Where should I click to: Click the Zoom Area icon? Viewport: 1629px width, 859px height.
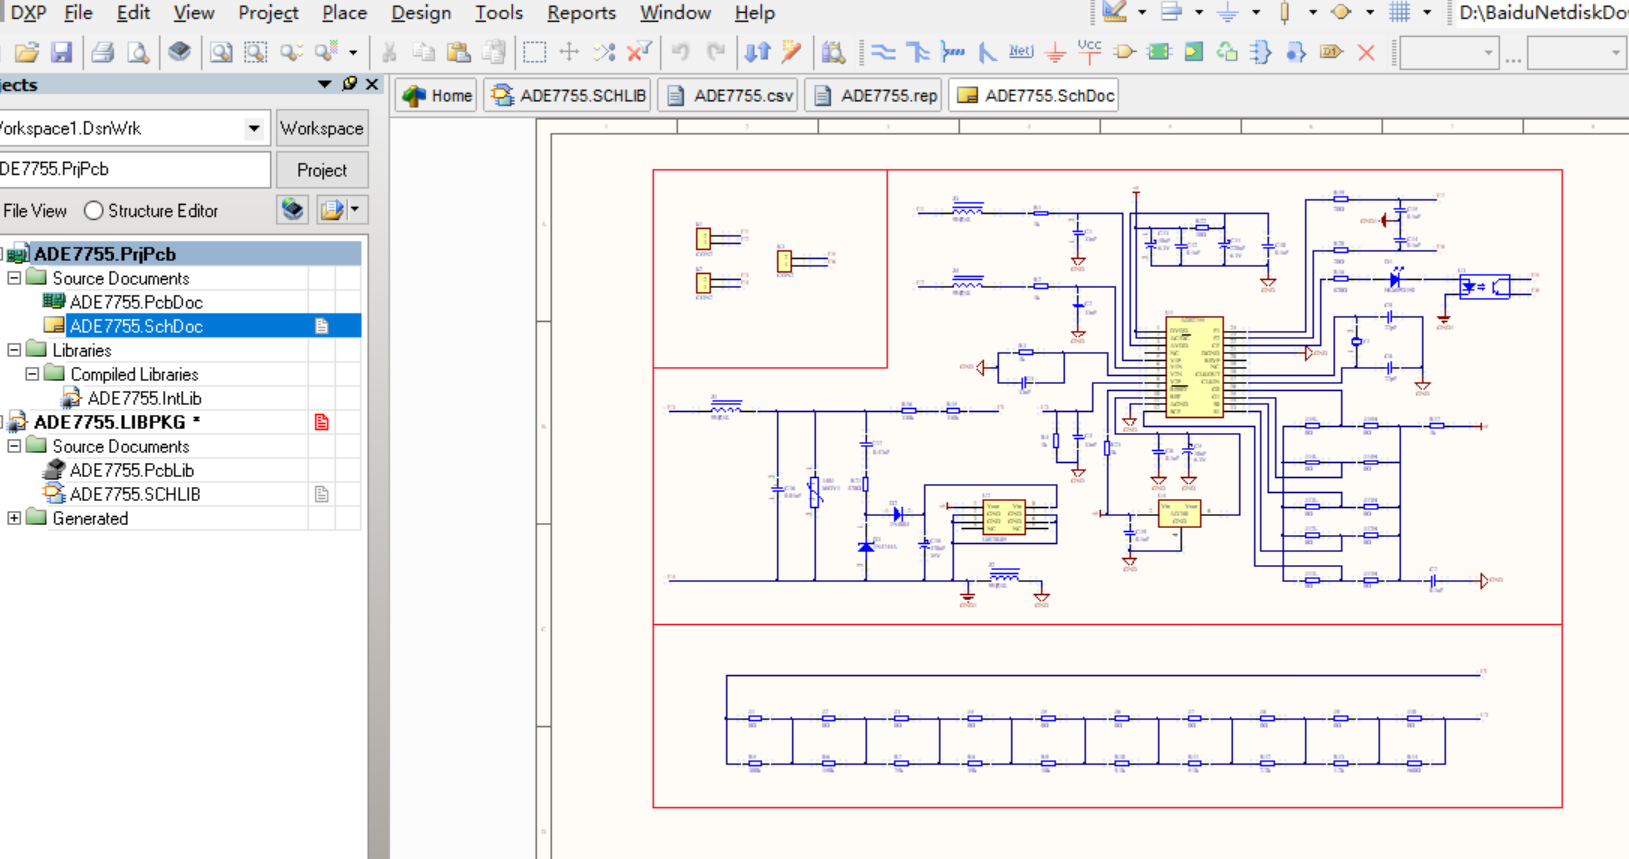[256, 52]
